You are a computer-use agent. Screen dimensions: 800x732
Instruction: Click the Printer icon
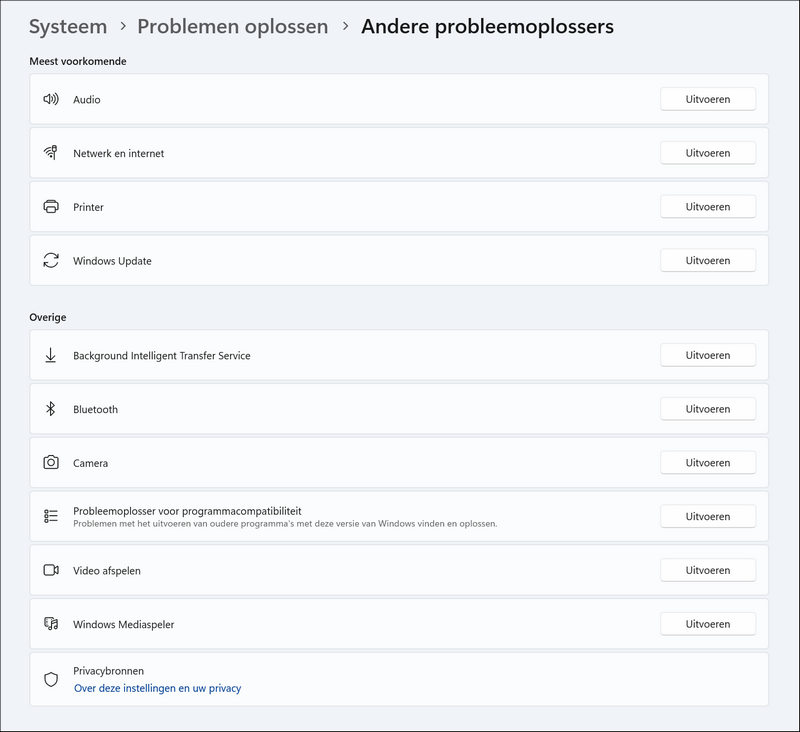[51, 207]
